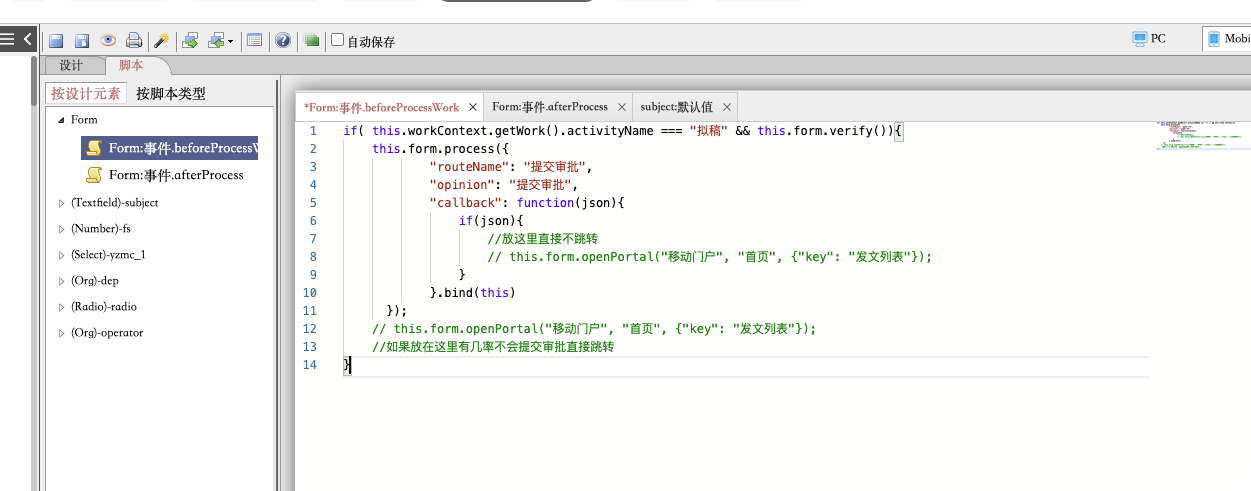
Task: Switch to PC device view
Action: [1149, 39]
